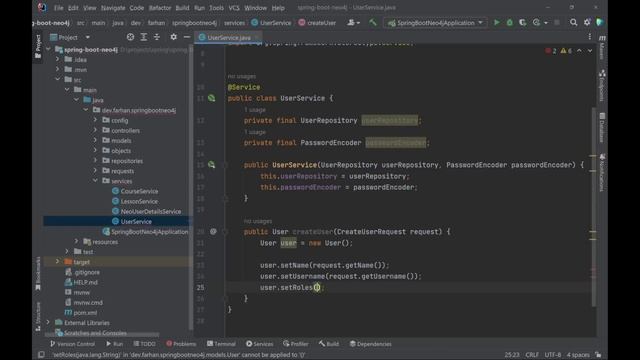Open the errors and warnings inspection widget
This screenshot has height=360, width=640.
coord(558,51)
